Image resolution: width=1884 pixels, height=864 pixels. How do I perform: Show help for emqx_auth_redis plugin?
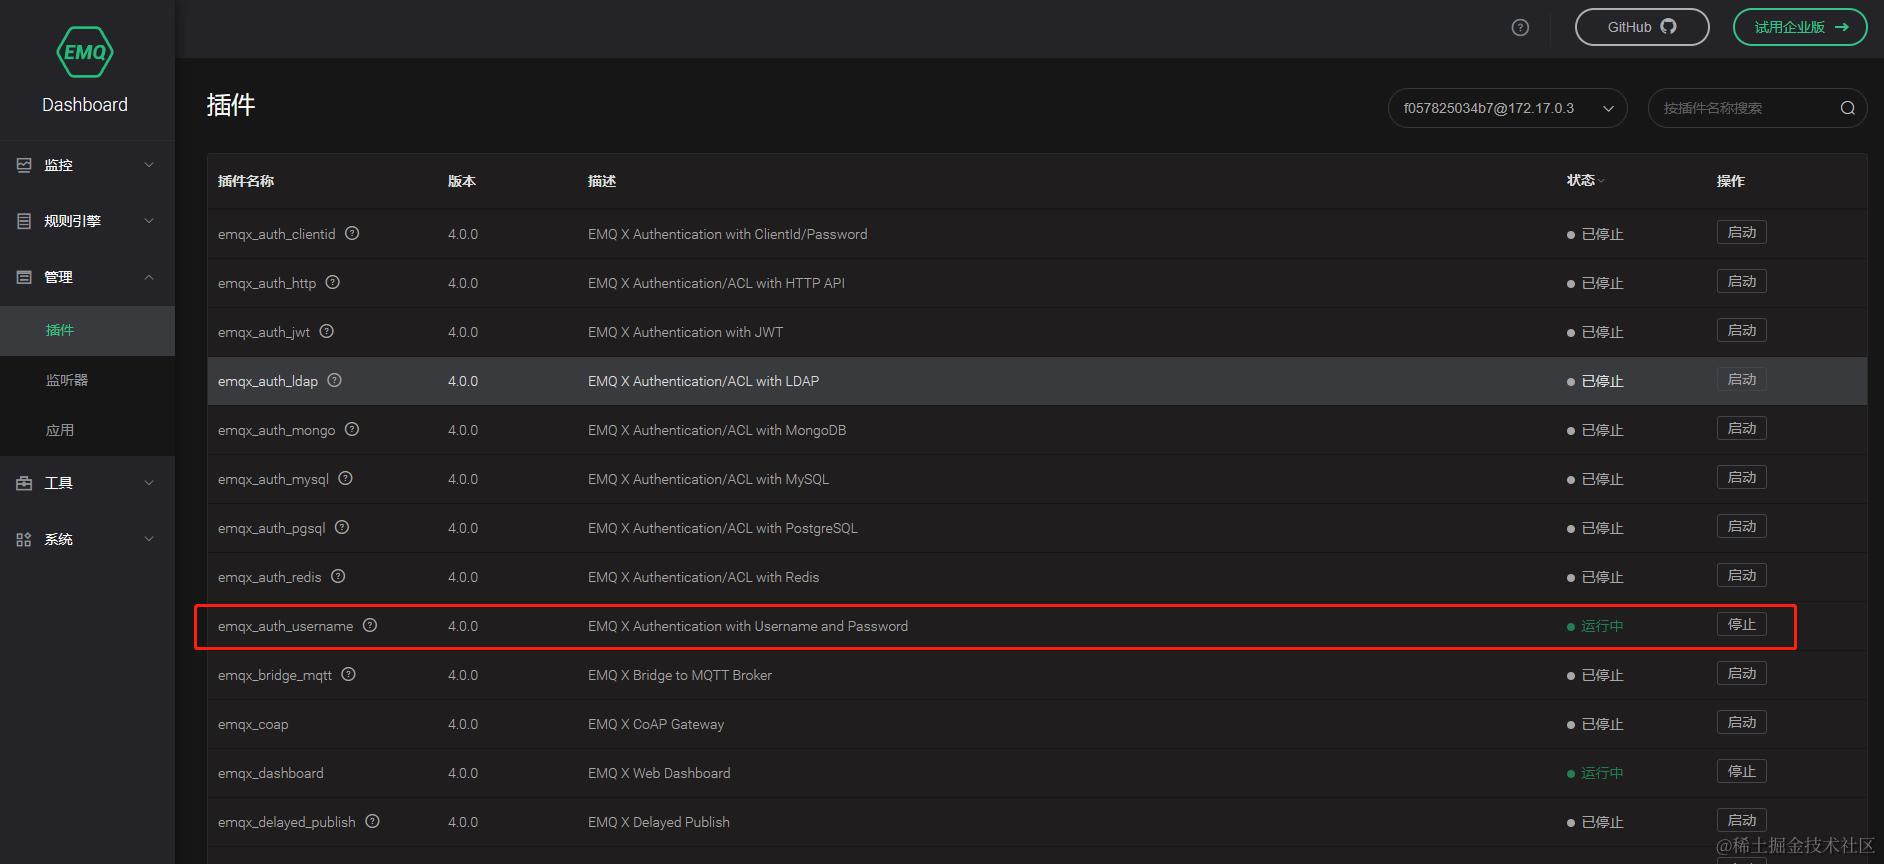pos(338,576)
